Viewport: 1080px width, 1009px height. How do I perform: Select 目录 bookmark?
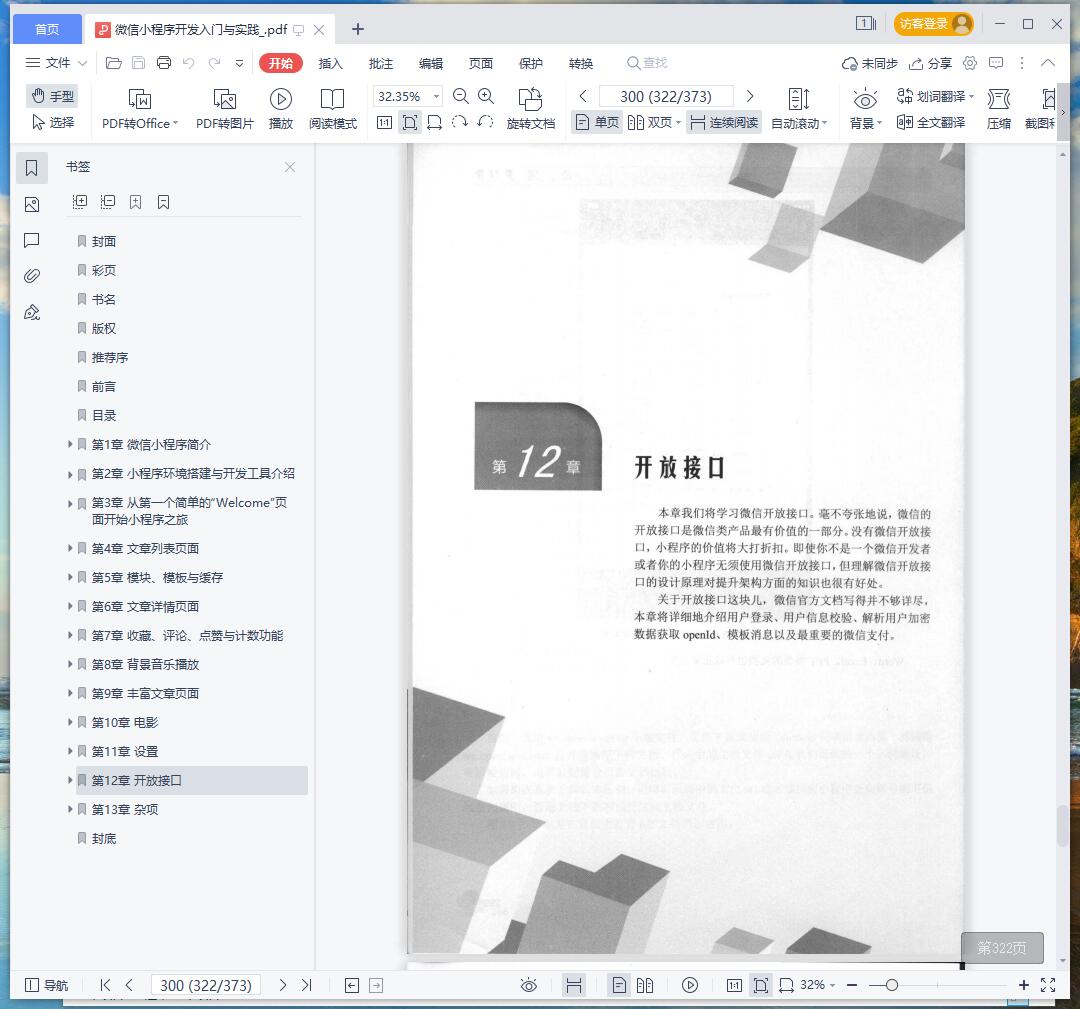click(x=104, y=415)
